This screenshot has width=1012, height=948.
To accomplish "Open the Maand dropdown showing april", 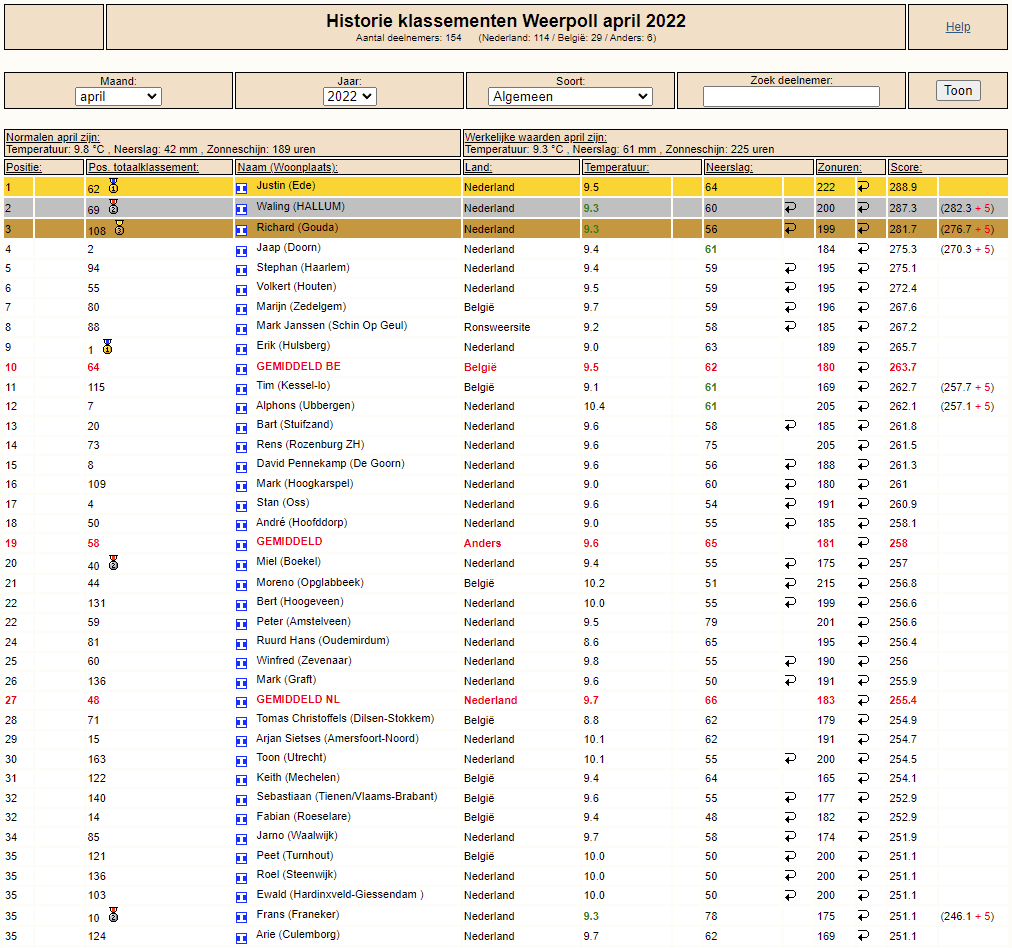I will click(118, 97).
